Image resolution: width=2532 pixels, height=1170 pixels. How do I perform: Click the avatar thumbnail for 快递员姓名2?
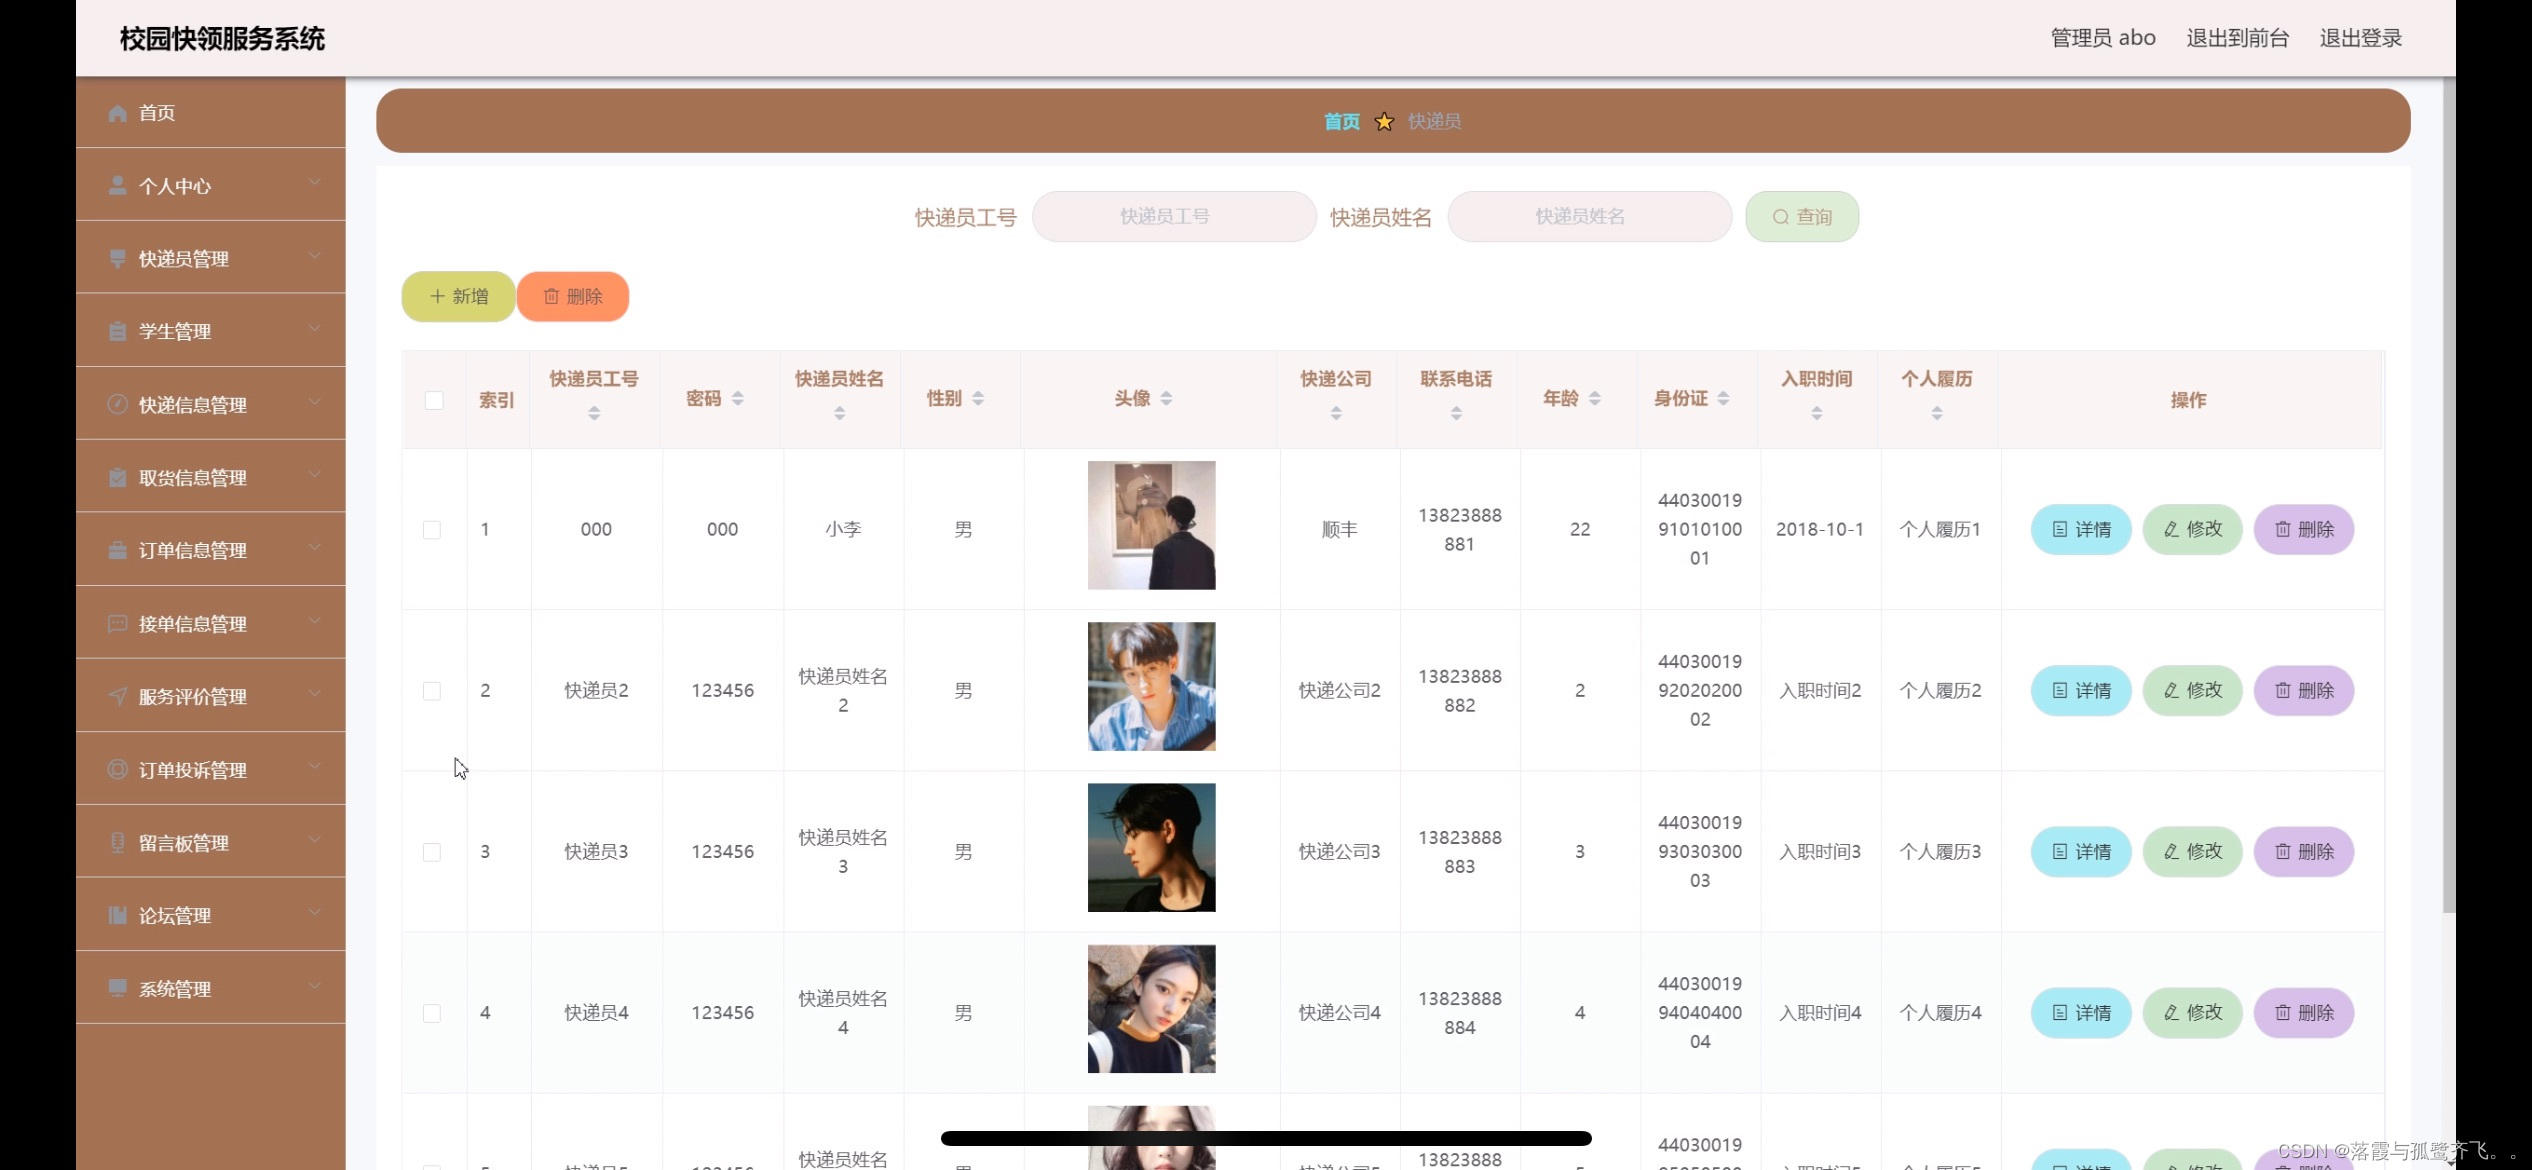[x=1152, y=686]
